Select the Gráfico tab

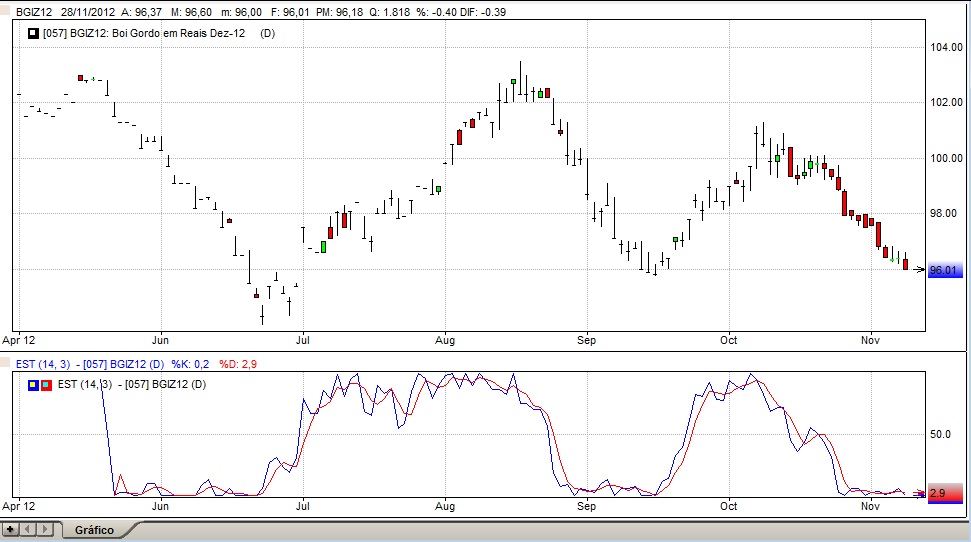point(94,530)
